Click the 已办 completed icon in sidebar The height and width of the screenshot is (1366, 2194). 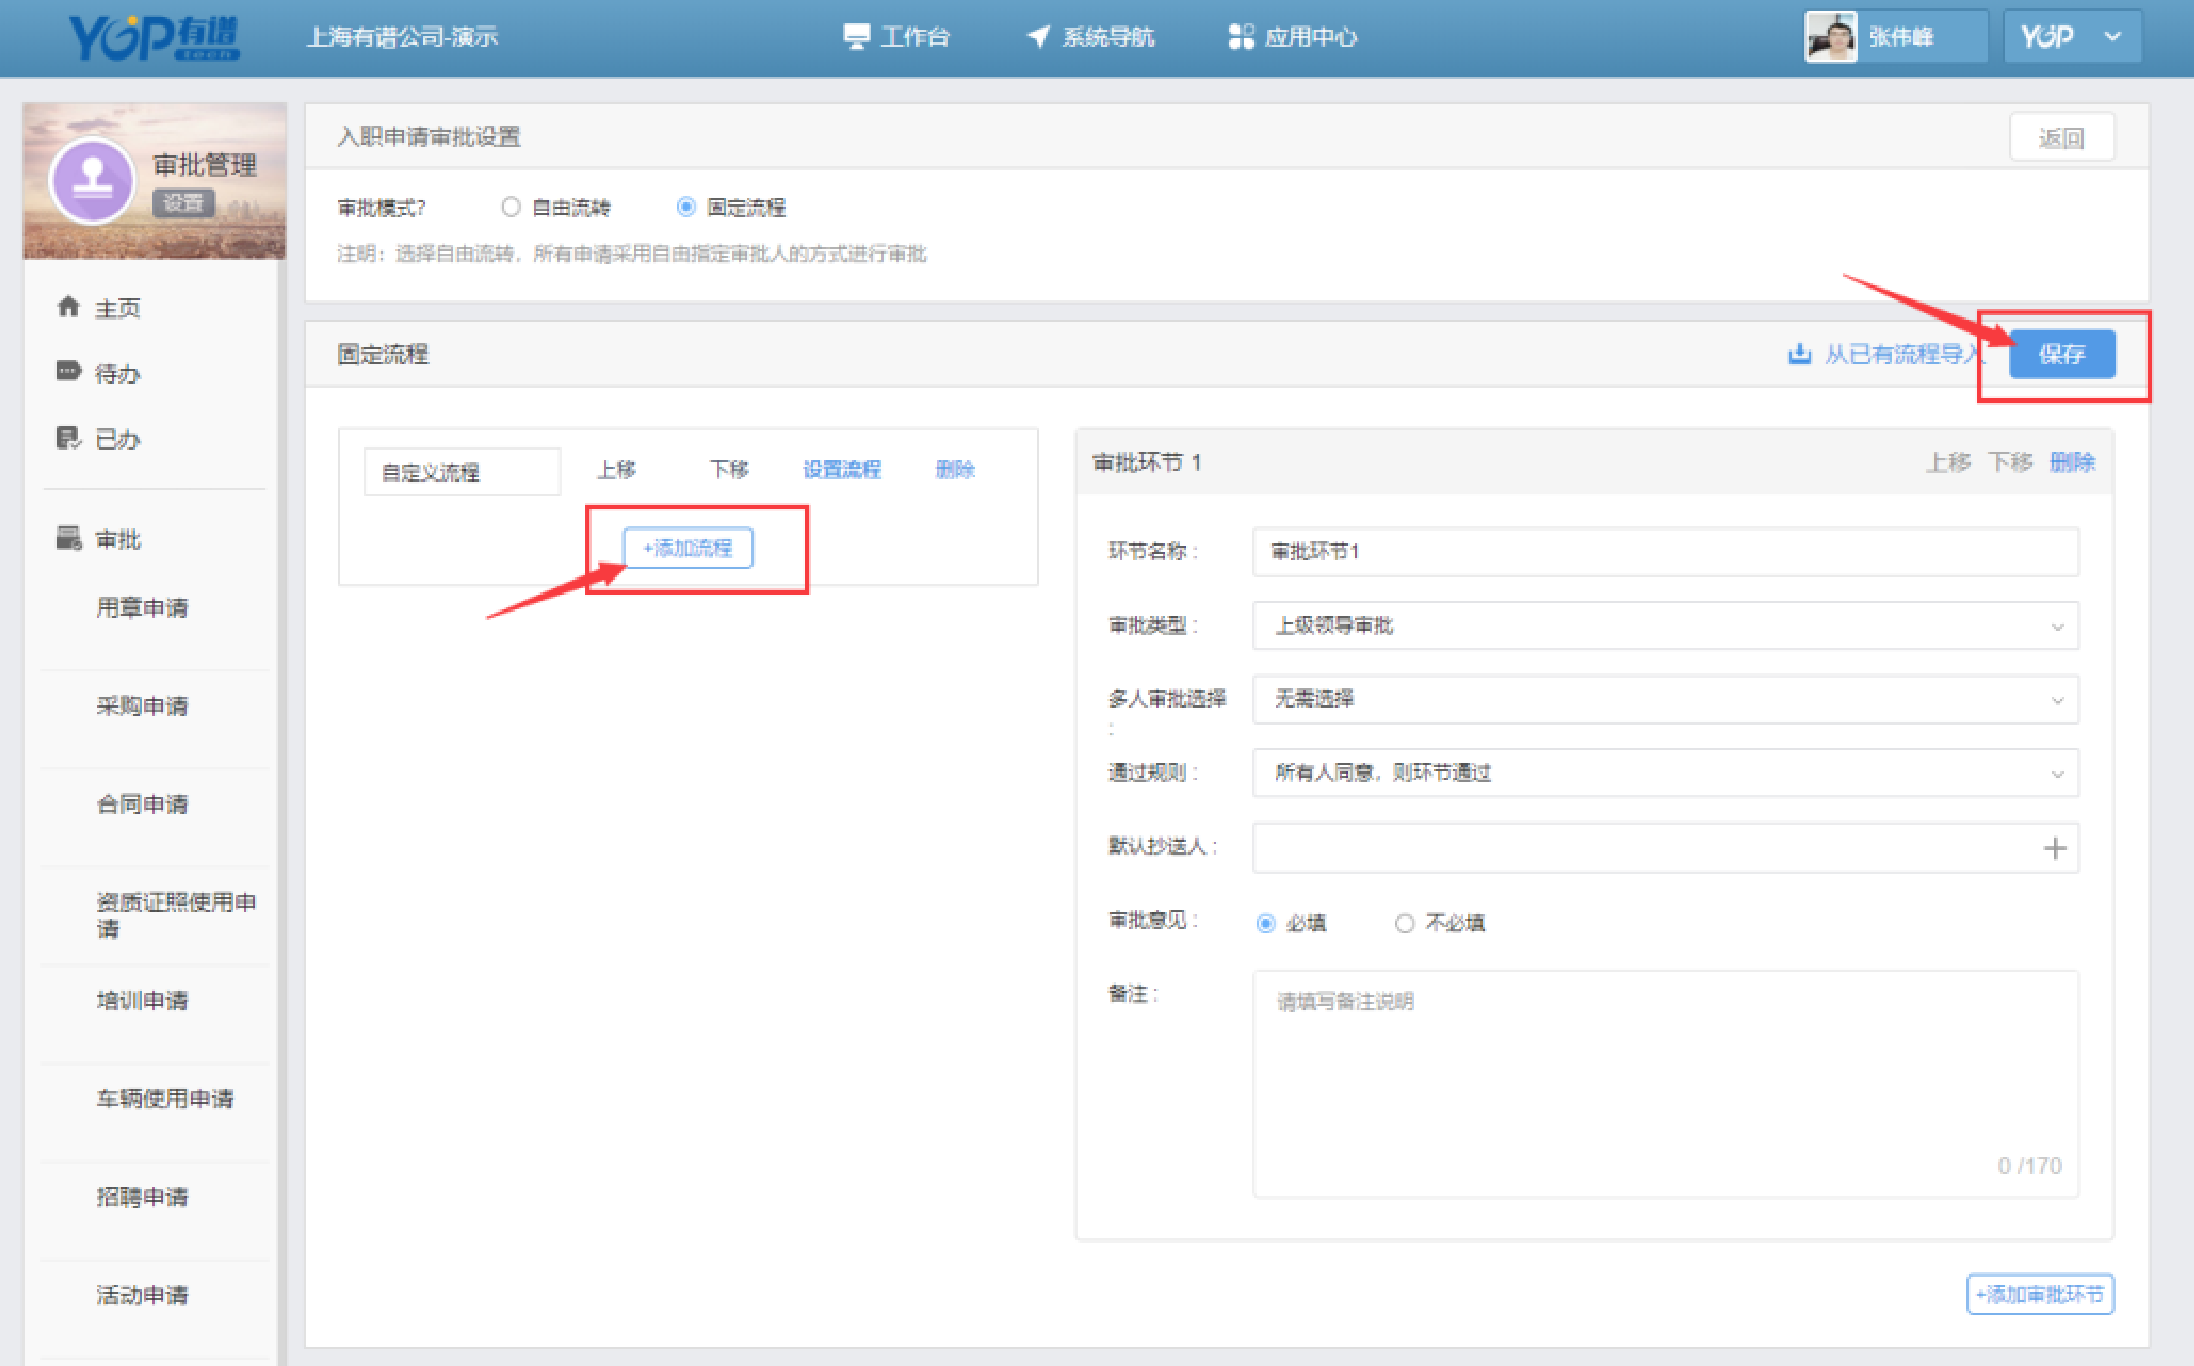point(68,438)
